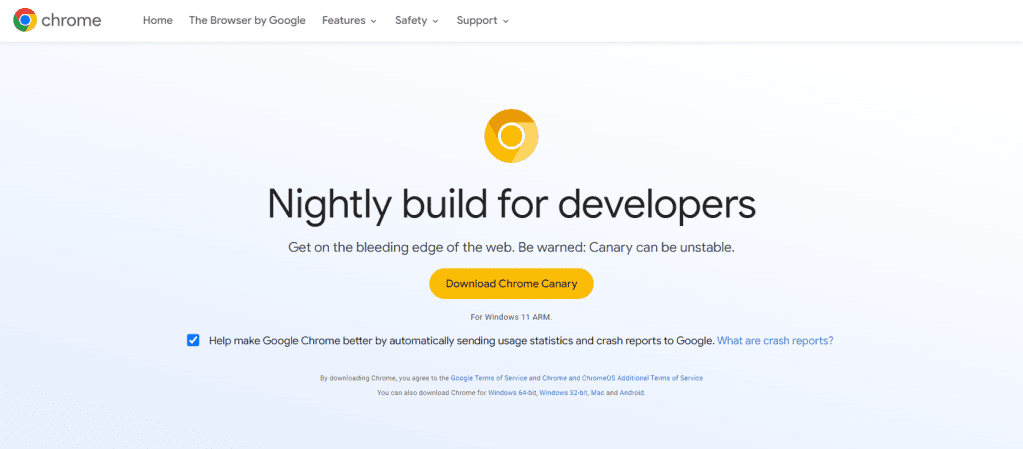
Task: Open the Safety dropdown menu
Action: pyautogui.click(x=416, y=20)
